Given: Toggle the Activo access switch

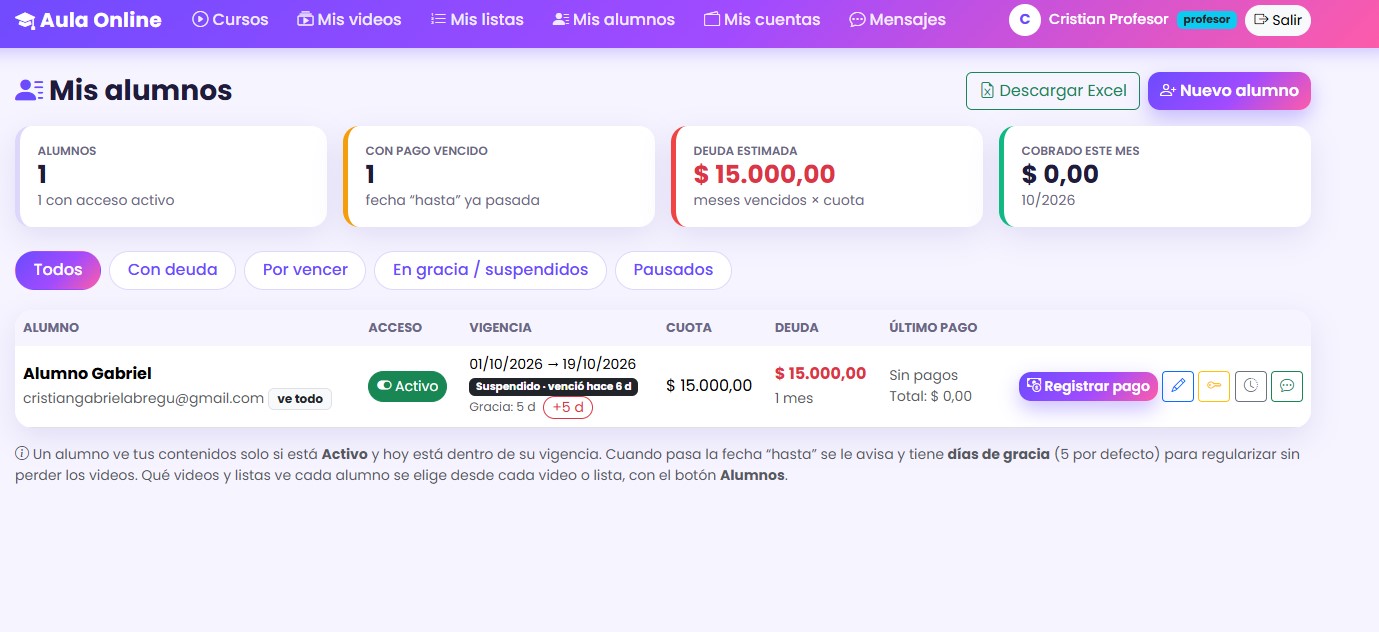Looking at the screenshot, I should pyautogui.click(x=407, y=386).
